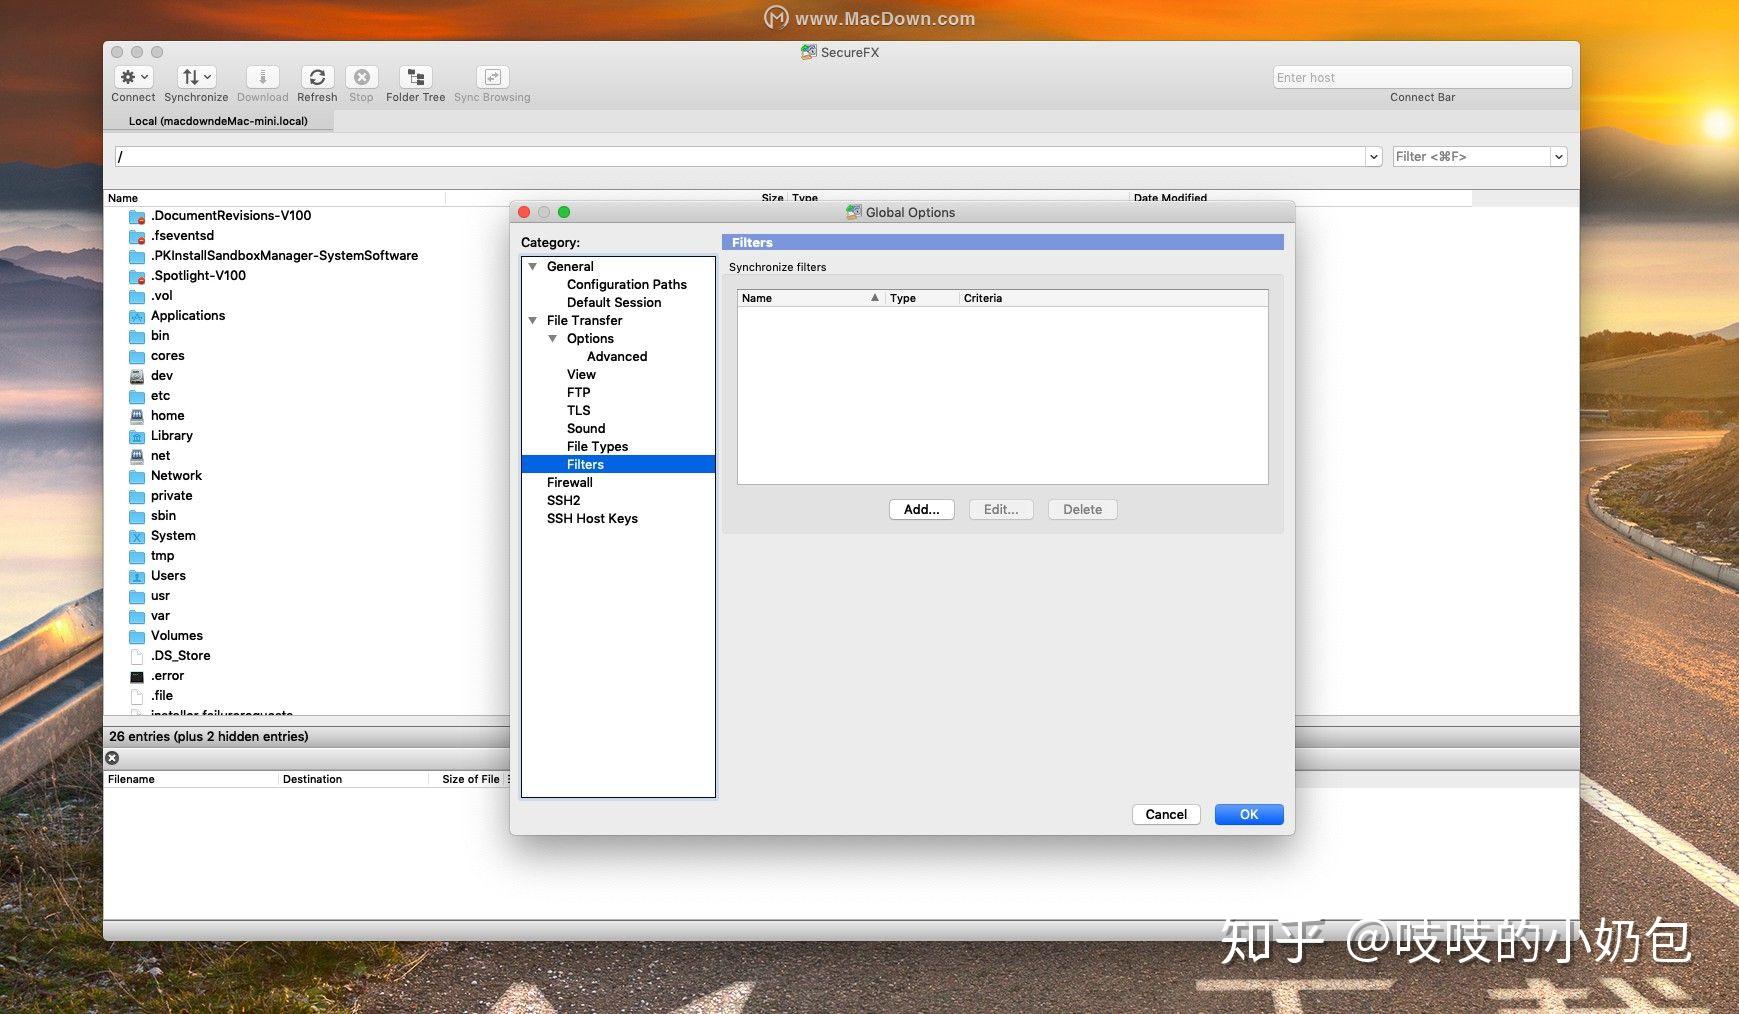
Task: Click the home volume icon
Action: point(137,416)
